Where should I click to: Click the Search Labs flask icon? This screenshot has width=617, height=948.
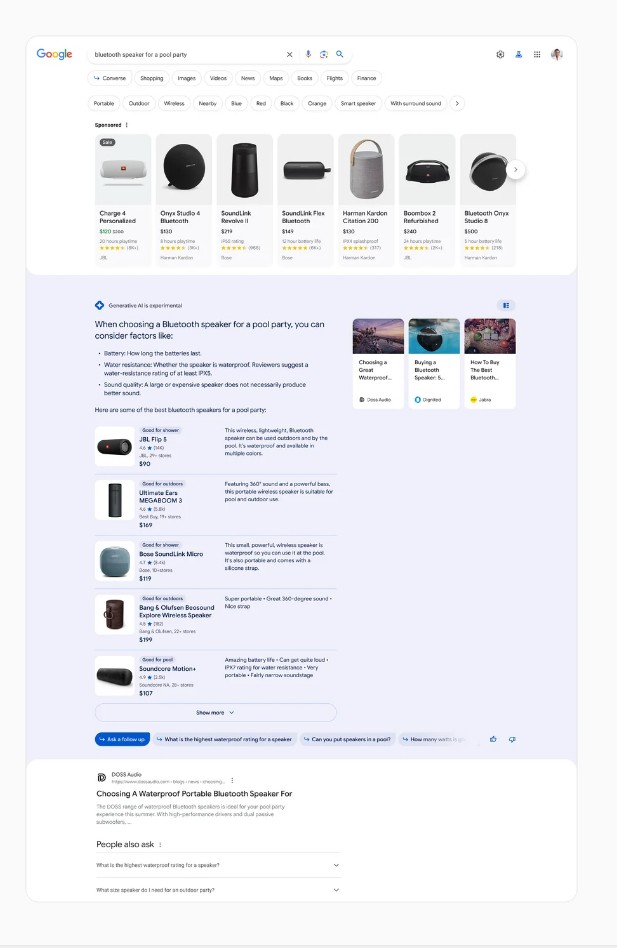pyautogui.click(x=518, y=54)
